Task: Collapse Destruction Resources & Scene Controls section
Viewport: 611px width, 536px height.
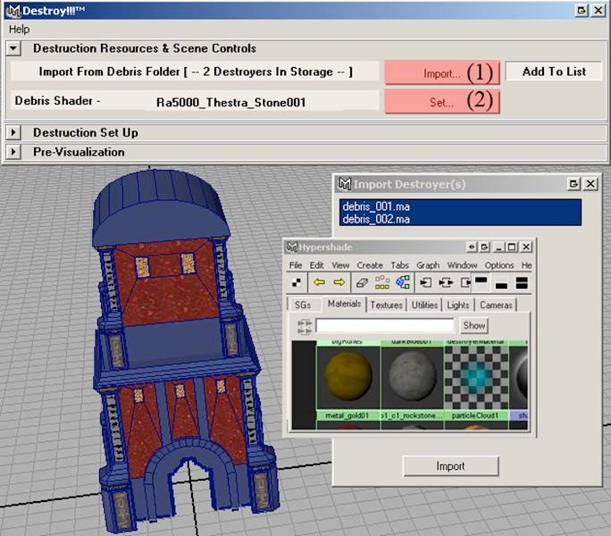Action: [13, 48]
